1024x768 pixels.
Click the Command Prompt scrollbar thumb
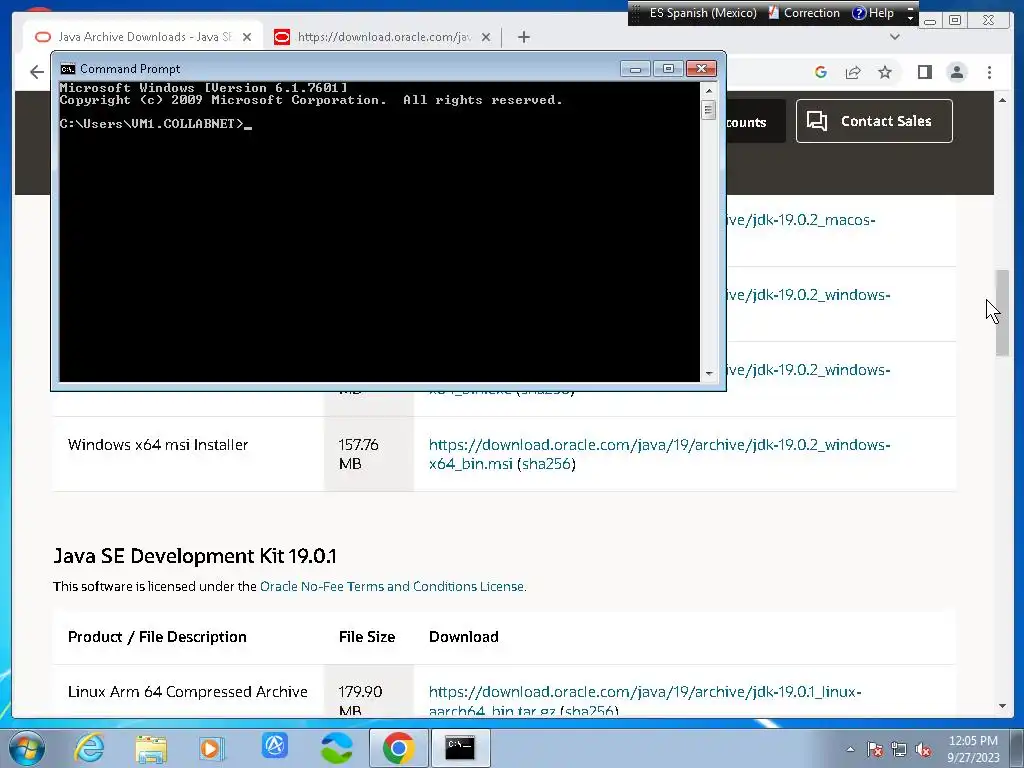(x=709, y=109)
